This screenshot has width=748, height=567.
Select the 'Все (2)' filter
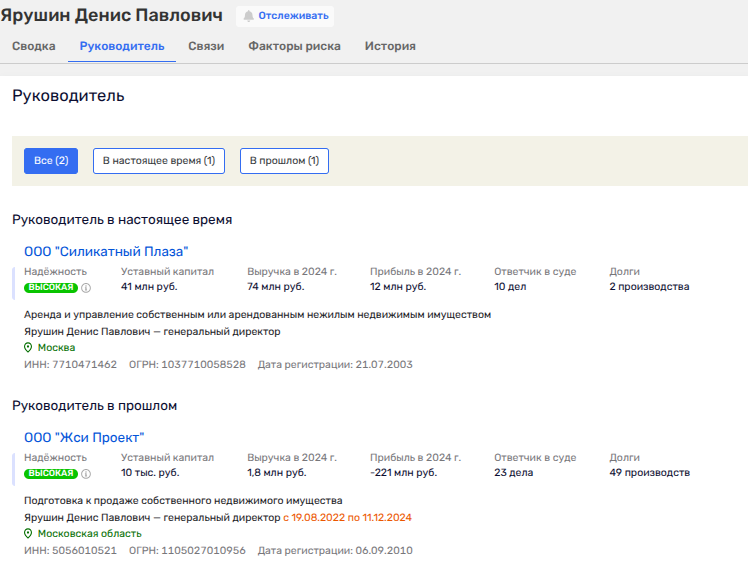point(51,161)
